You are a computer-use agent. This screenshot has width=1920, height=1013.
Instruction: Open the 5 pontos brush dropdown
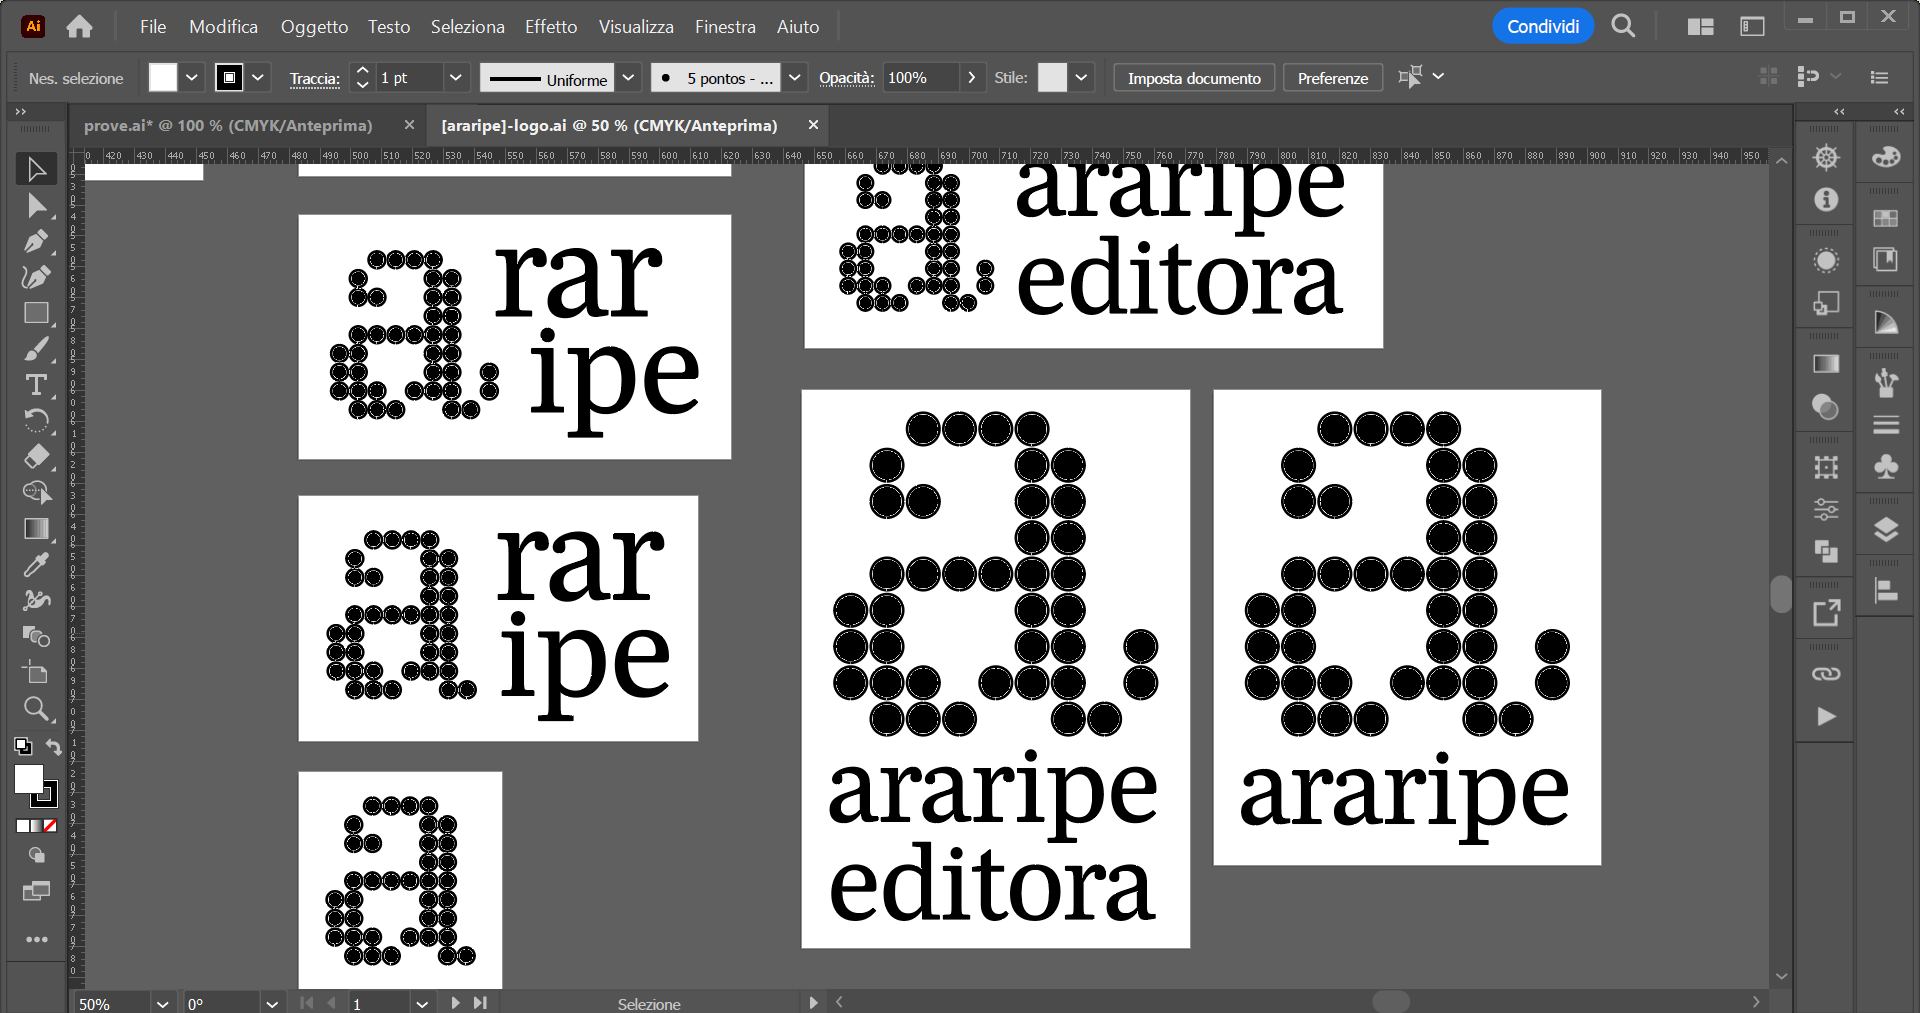click(795, 77)
